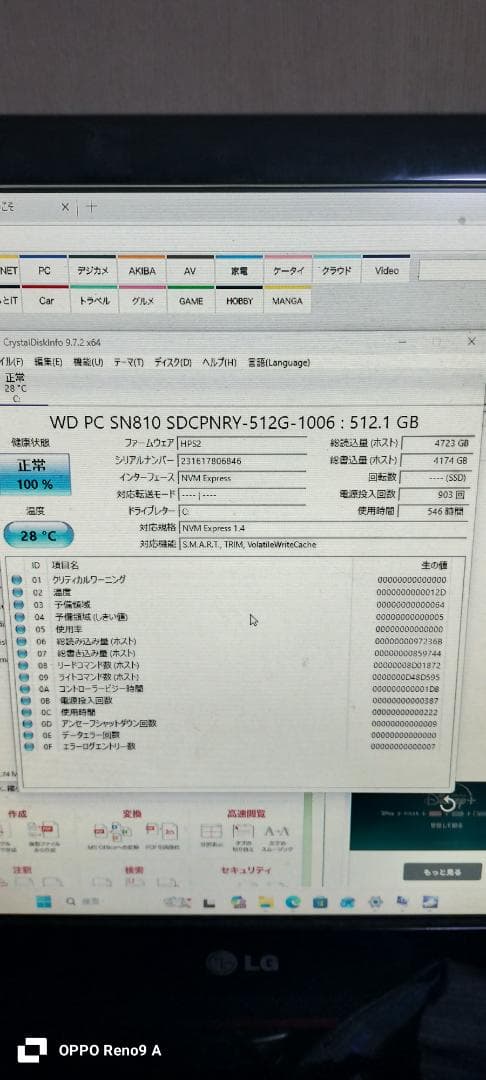This screenshot has width=486, height=1080.
Task: Open the クラウド category tab
Action: (337, 271)
